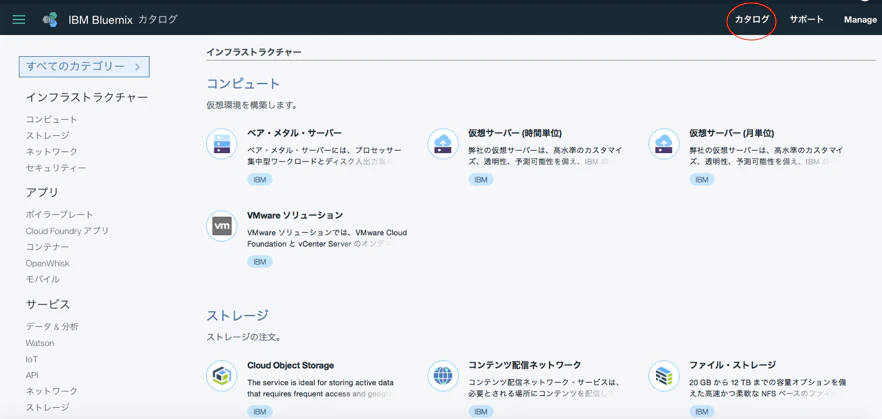Open the hamburger navigation menu
The height and width of the screenshot is (419, 882).
pos(19,20)
